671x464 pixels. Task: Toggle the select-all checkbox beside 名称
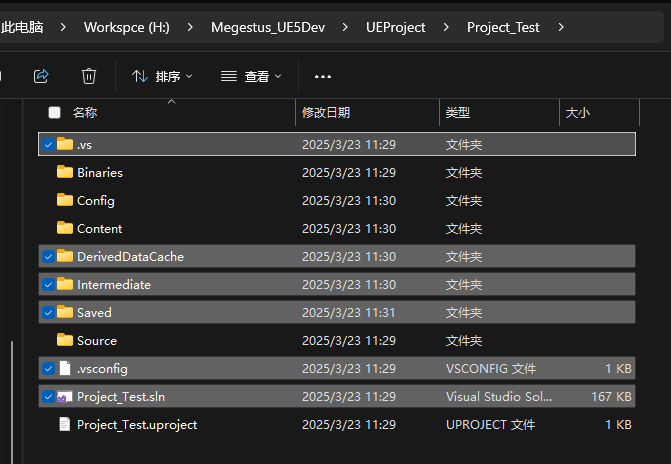coord(54,113)
